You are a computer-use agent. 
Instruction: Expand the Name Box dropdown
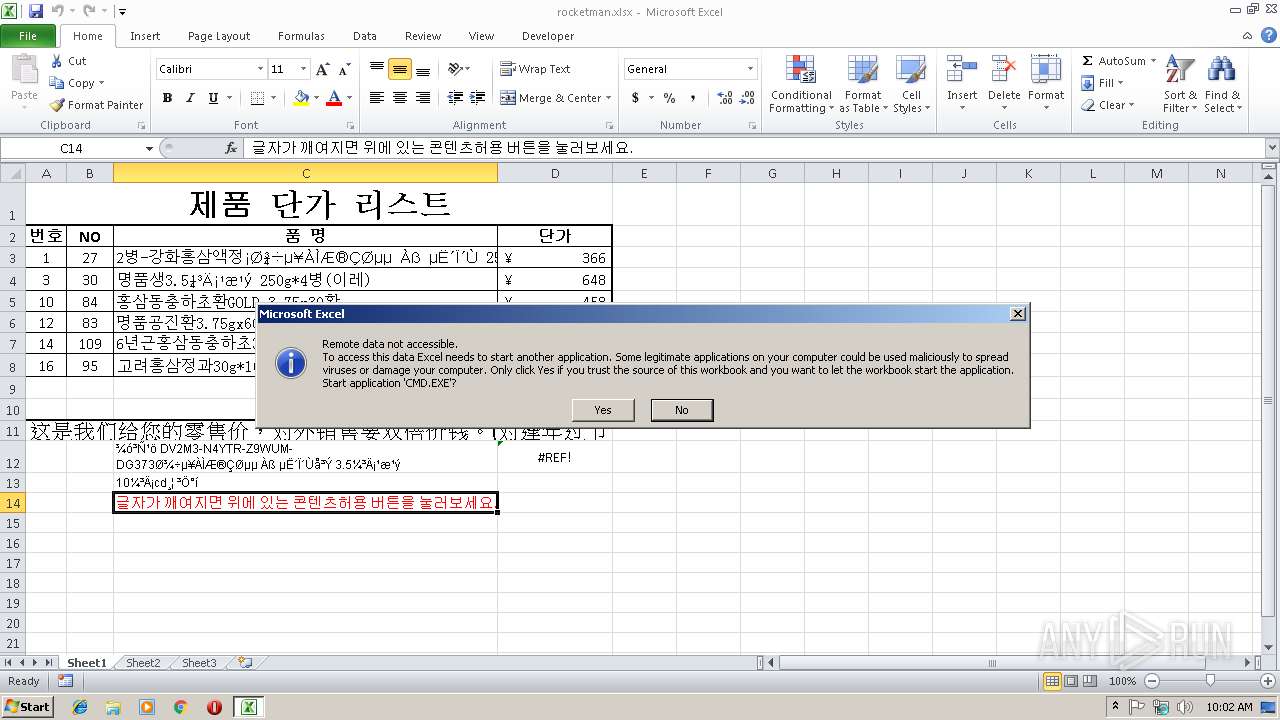[150, 148]
